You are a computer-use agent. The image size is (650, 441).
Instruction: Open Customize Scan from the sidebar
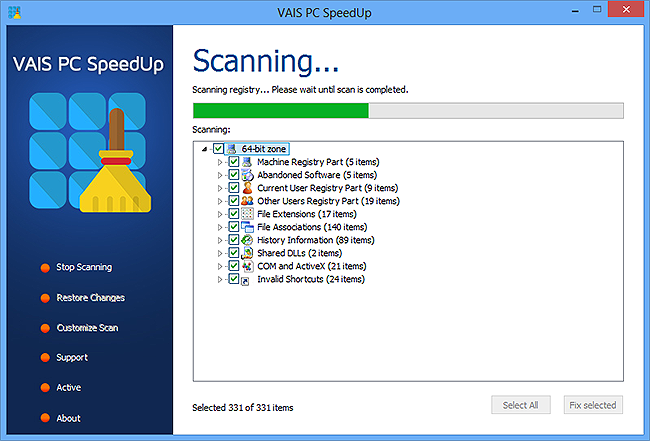click(x=87, y=328)
